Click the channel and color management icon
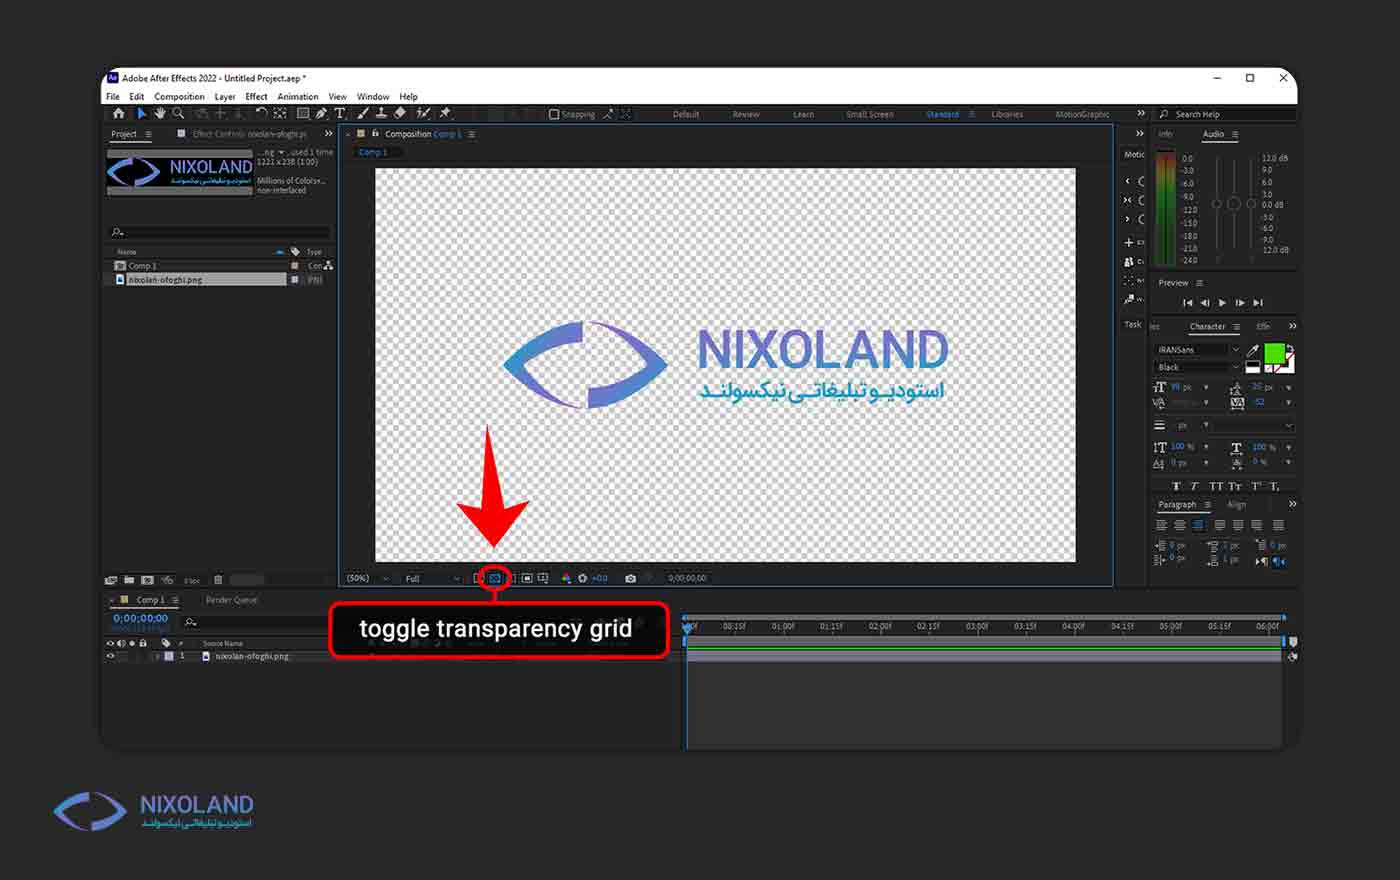Screen dimensions: 1400x880 (567, 578)
